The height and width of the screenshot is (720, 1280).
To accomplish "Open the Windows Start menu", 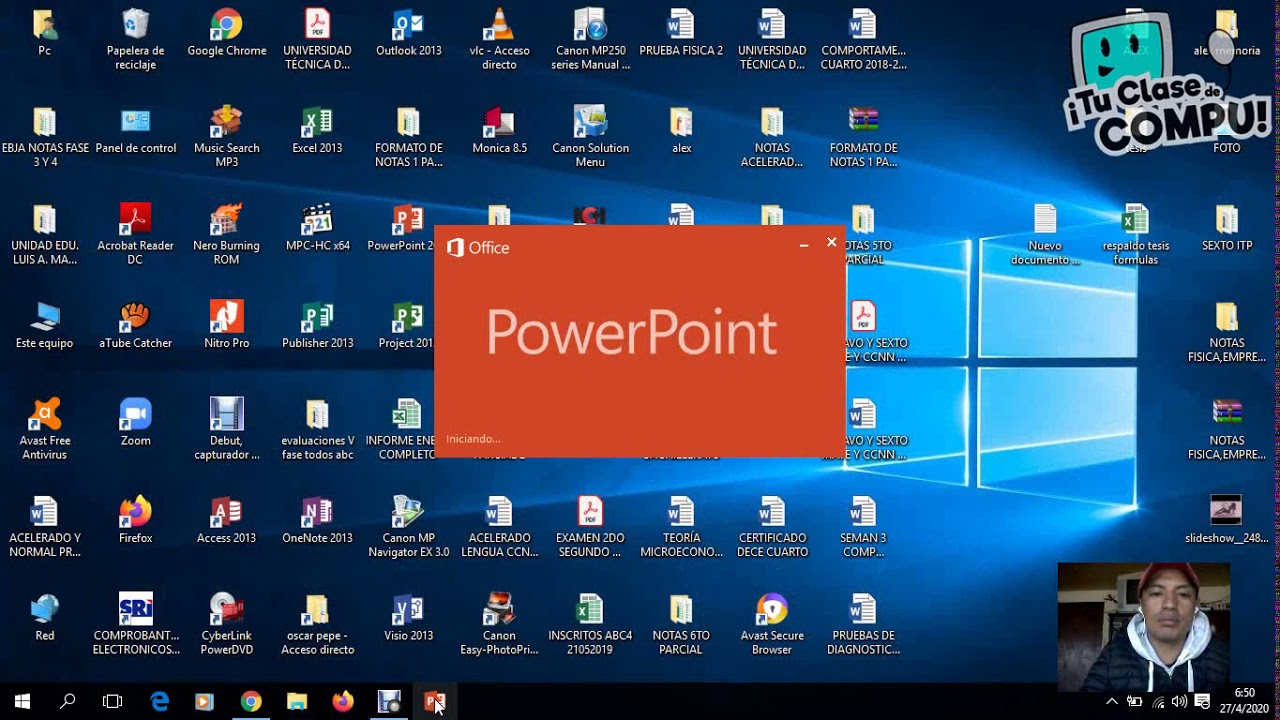I will [22, 701].
